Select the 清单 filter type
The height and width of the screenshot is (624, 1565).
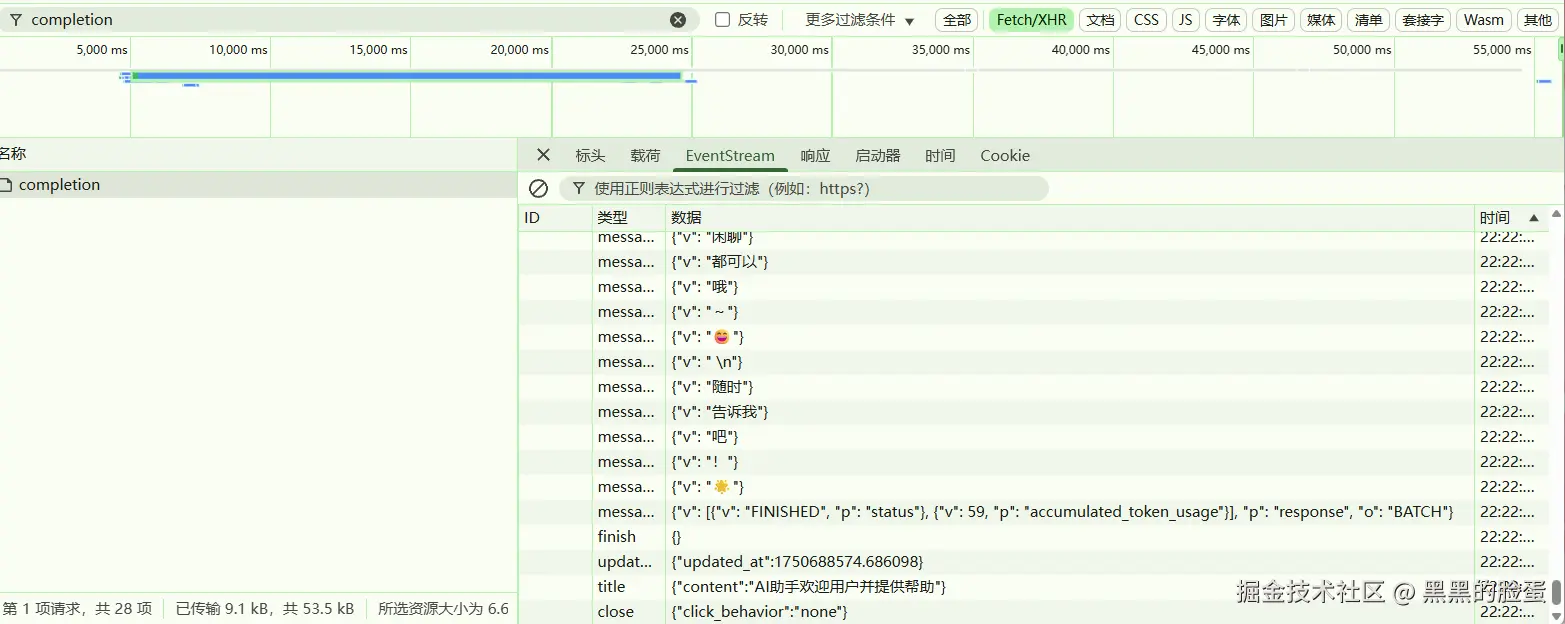pyautogui.click(x=1368, y=20)
